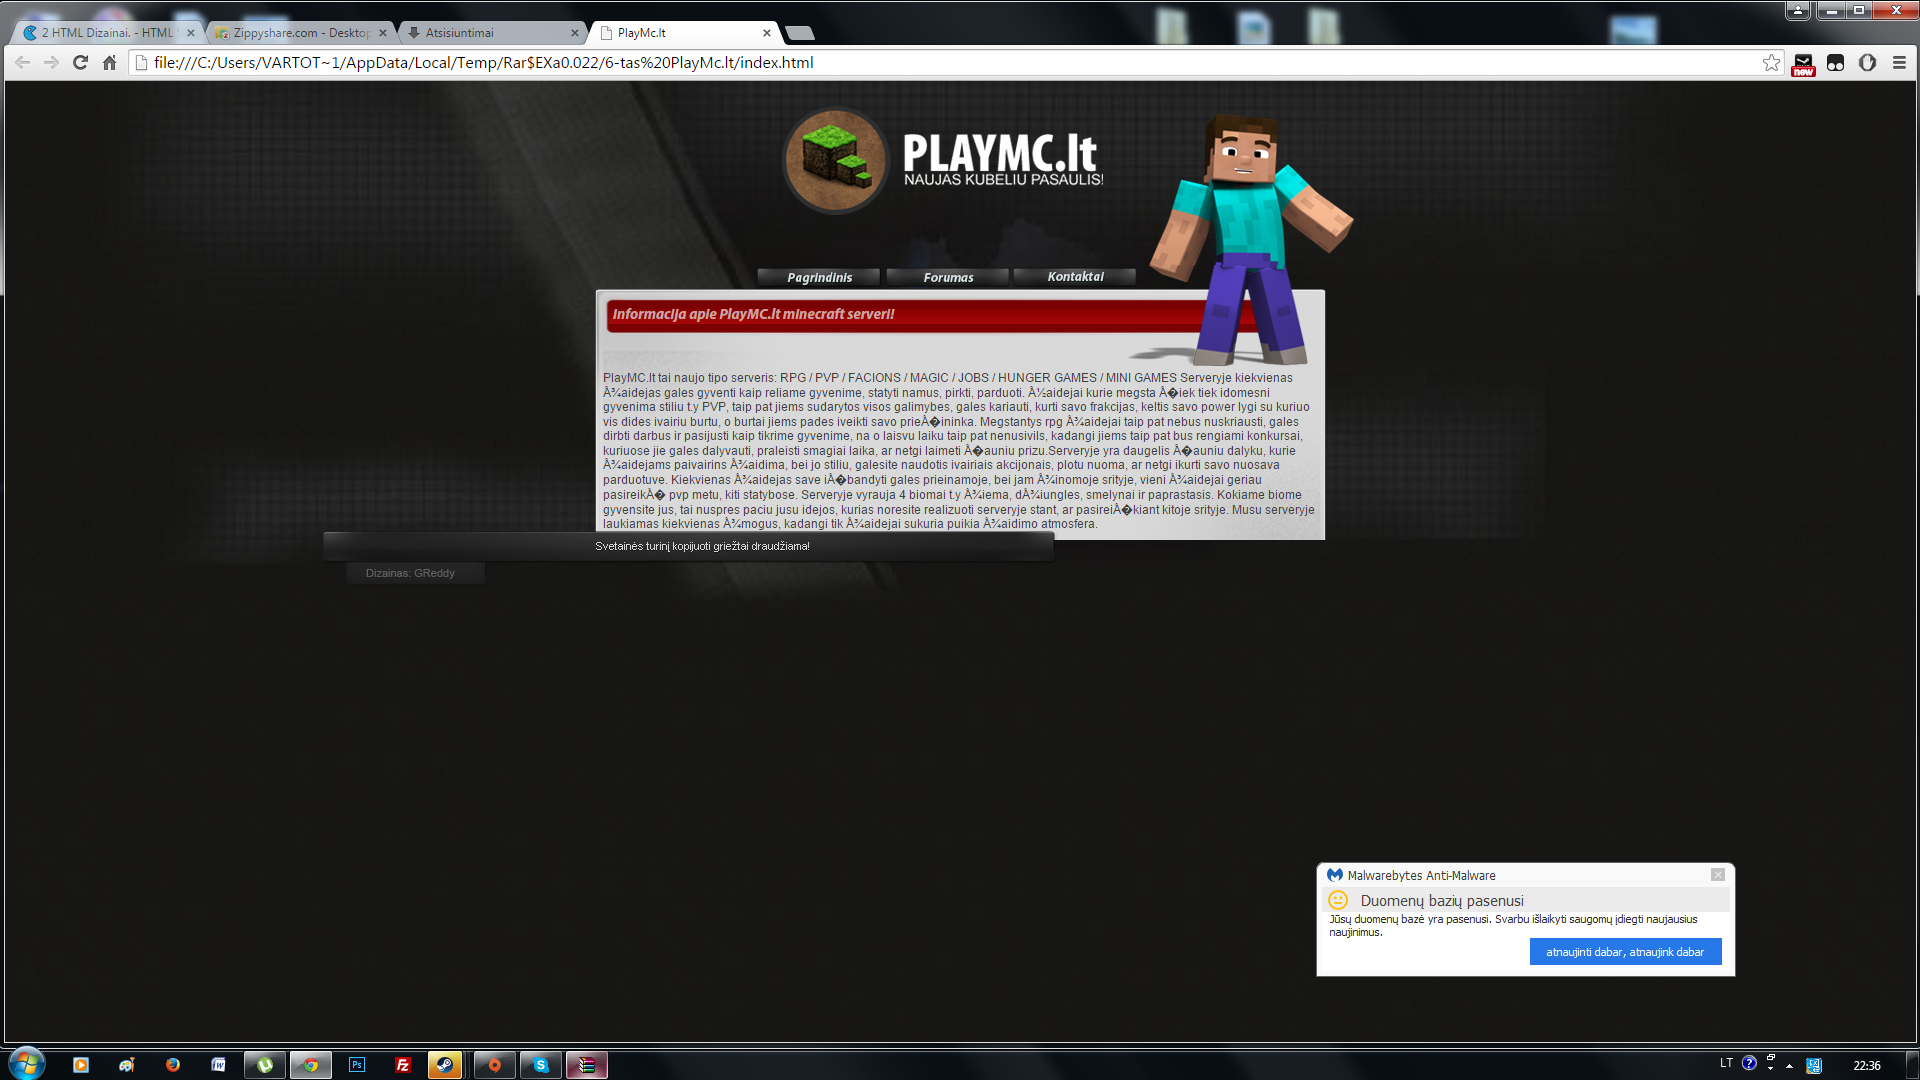
Task: Click the address bar URL field
Action: pyautogui.click(x=950, y=63)
